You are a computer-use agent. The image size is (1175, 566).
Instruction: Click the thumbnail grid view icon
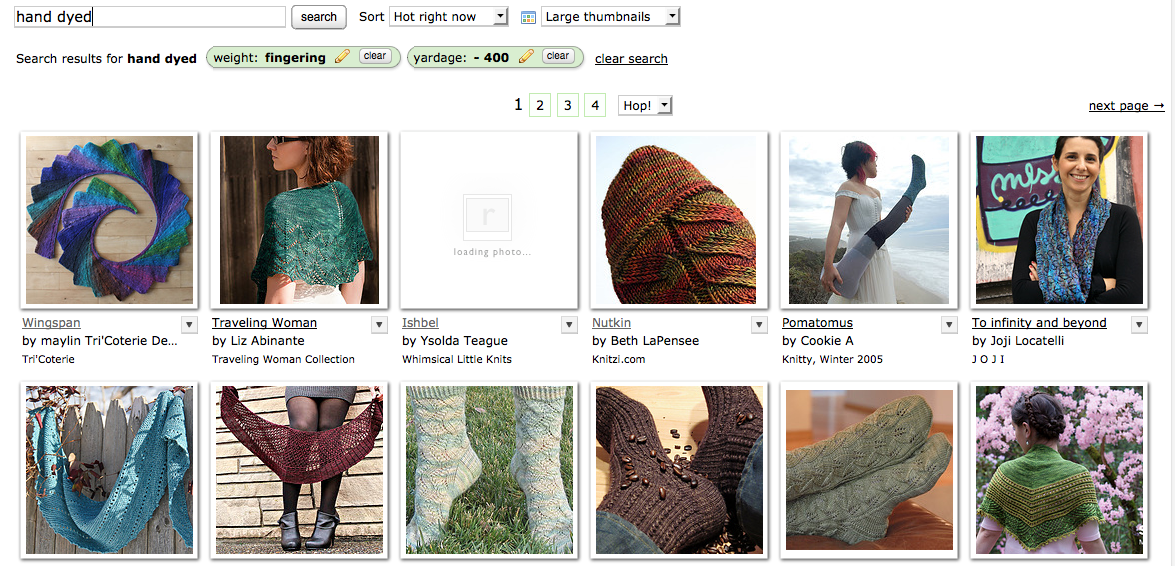point(528,17)
